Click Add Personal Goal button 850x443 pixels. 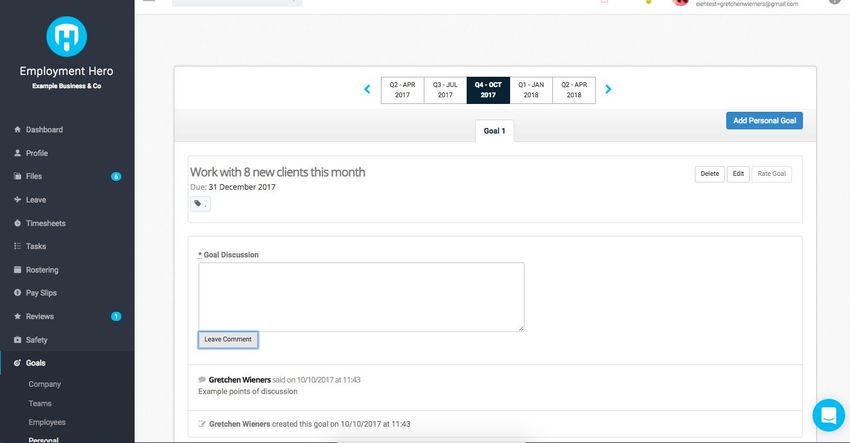(x=764, y=120)
